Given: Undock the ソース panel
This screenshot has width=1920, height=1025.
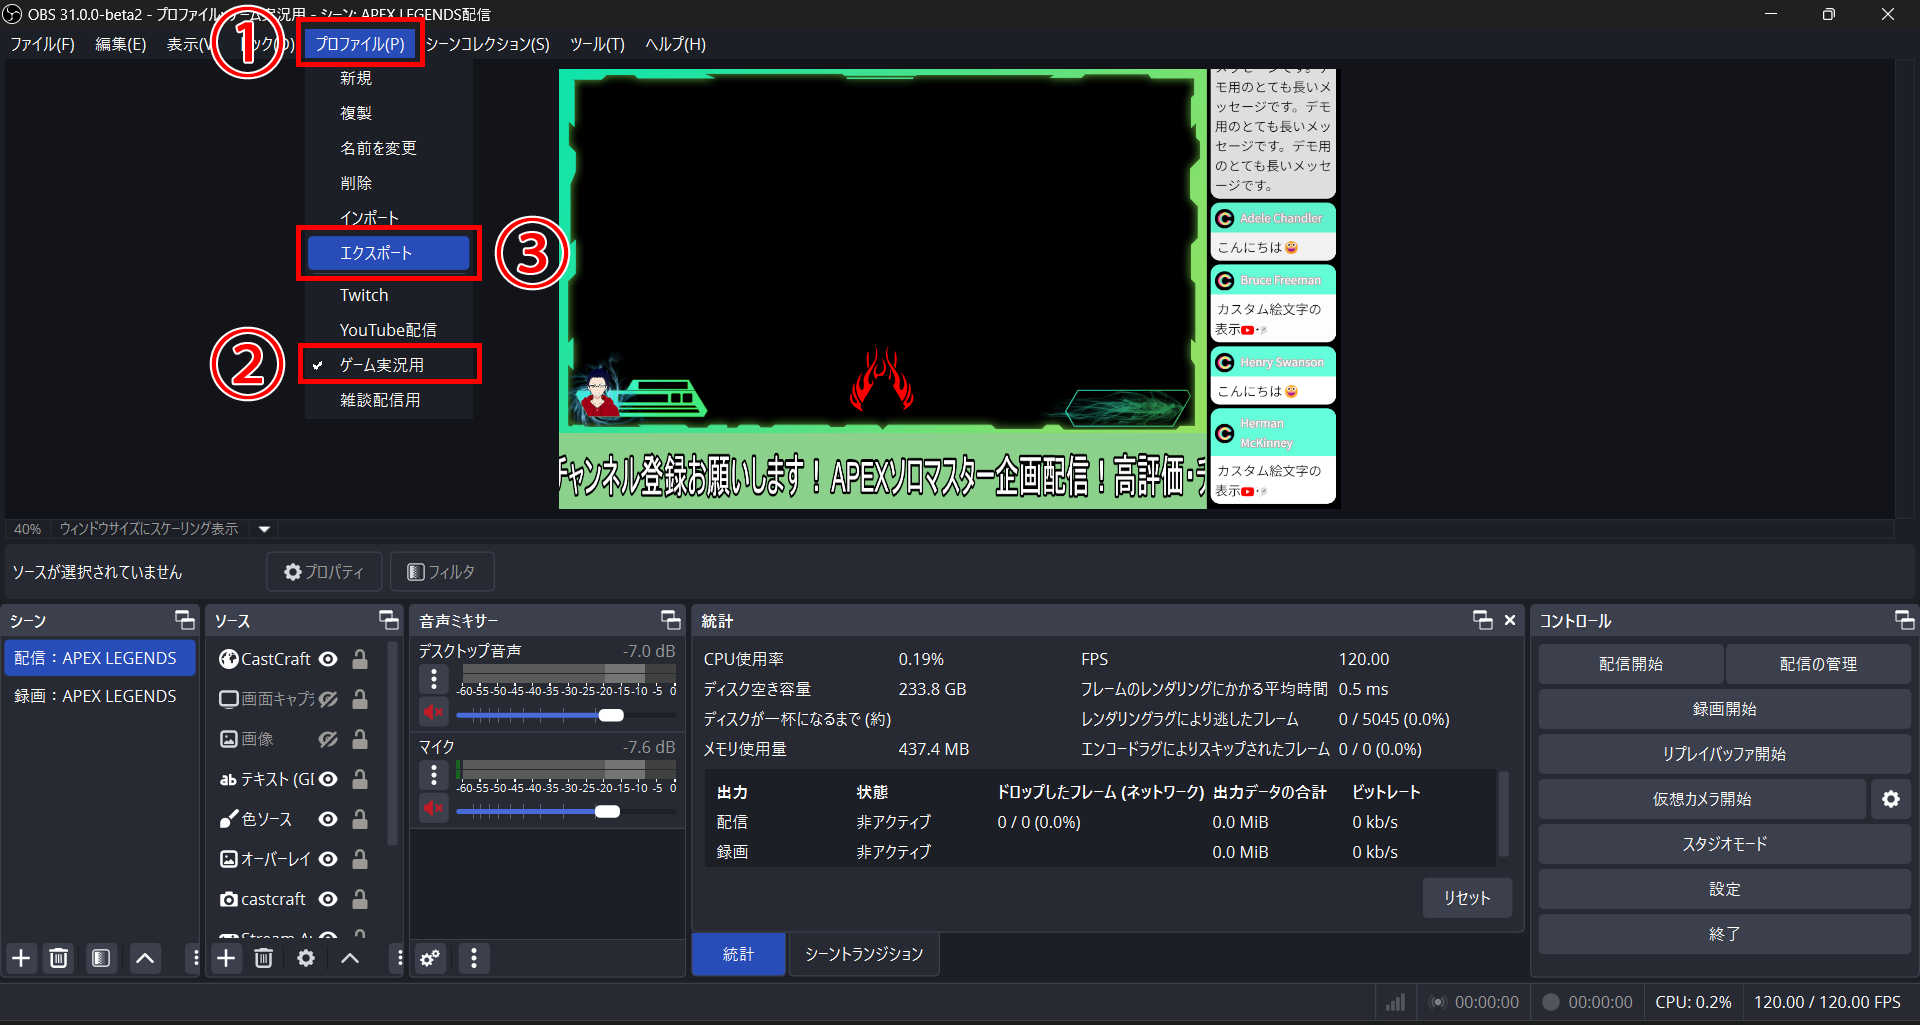Looking at the screenshot, I should point(389,620).
